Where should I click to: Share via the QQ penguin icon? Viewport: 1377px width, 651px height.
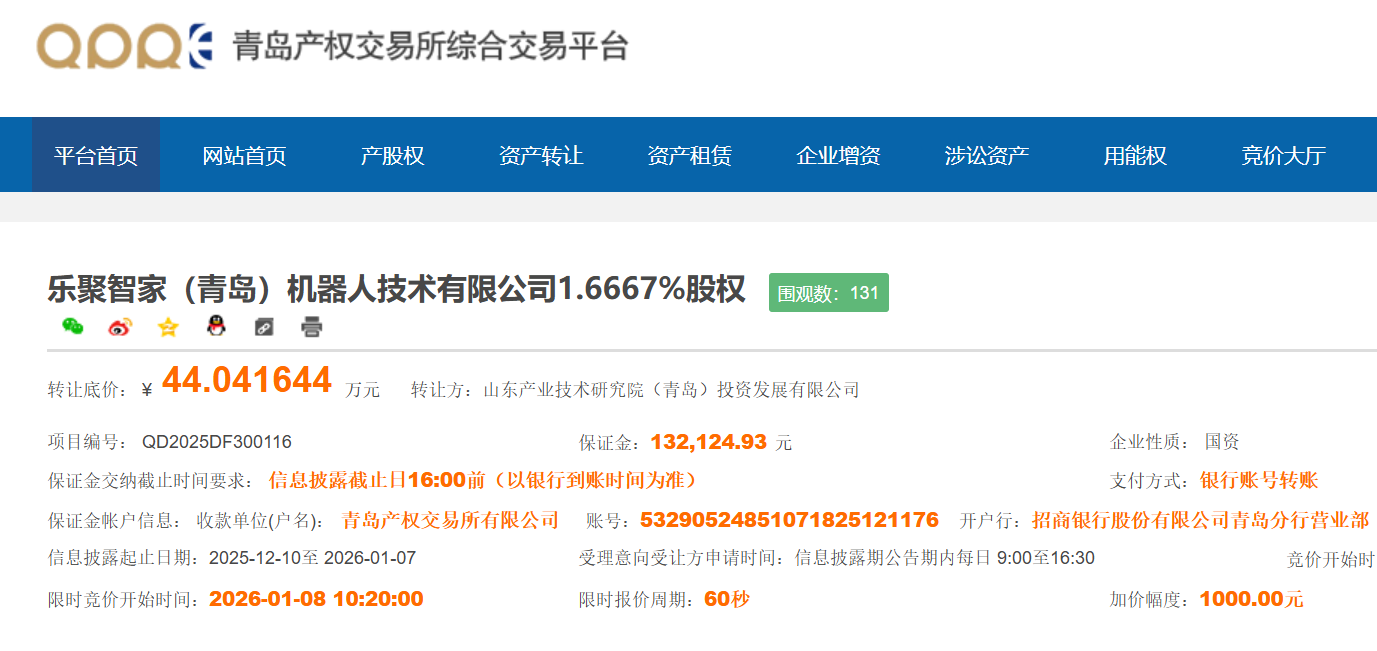[216, 327]
